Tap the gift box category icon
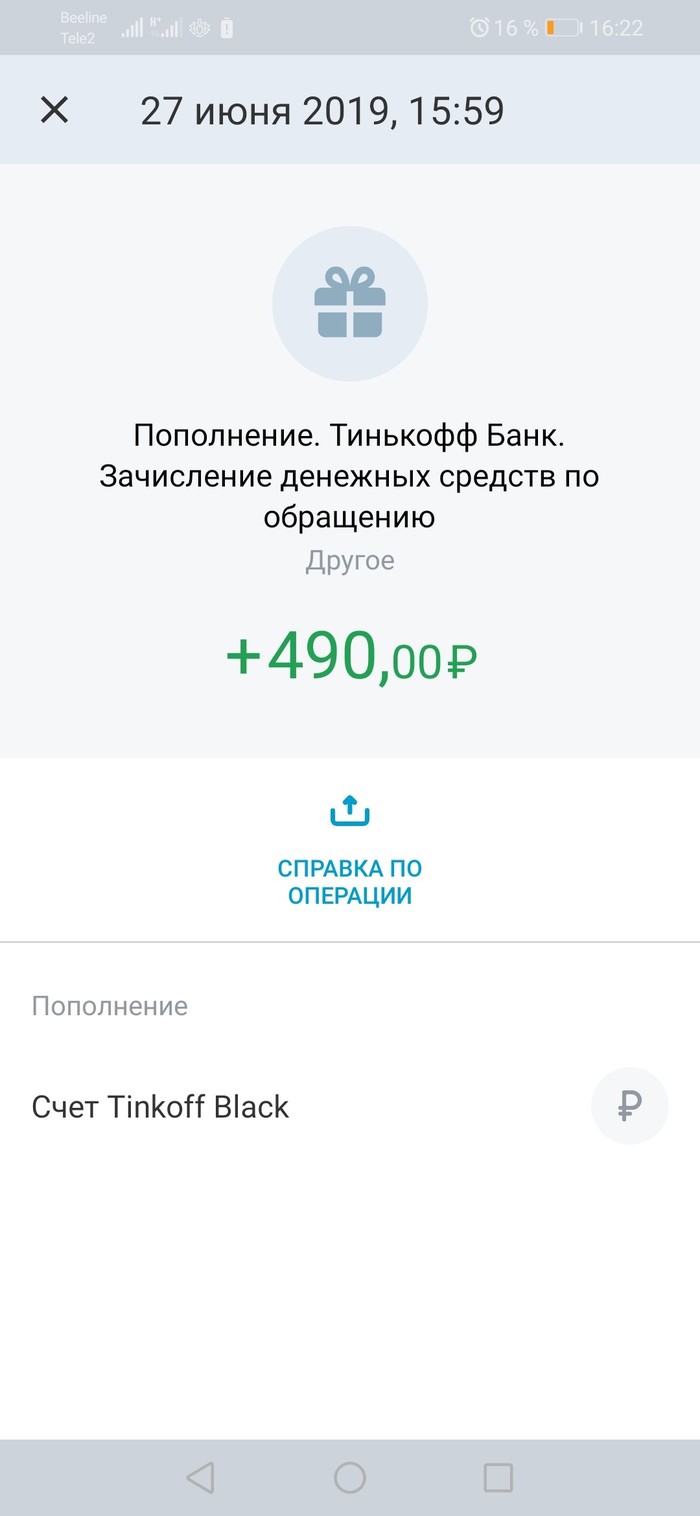This screenshot has height=1516, width=700. (x=349, y=301)
